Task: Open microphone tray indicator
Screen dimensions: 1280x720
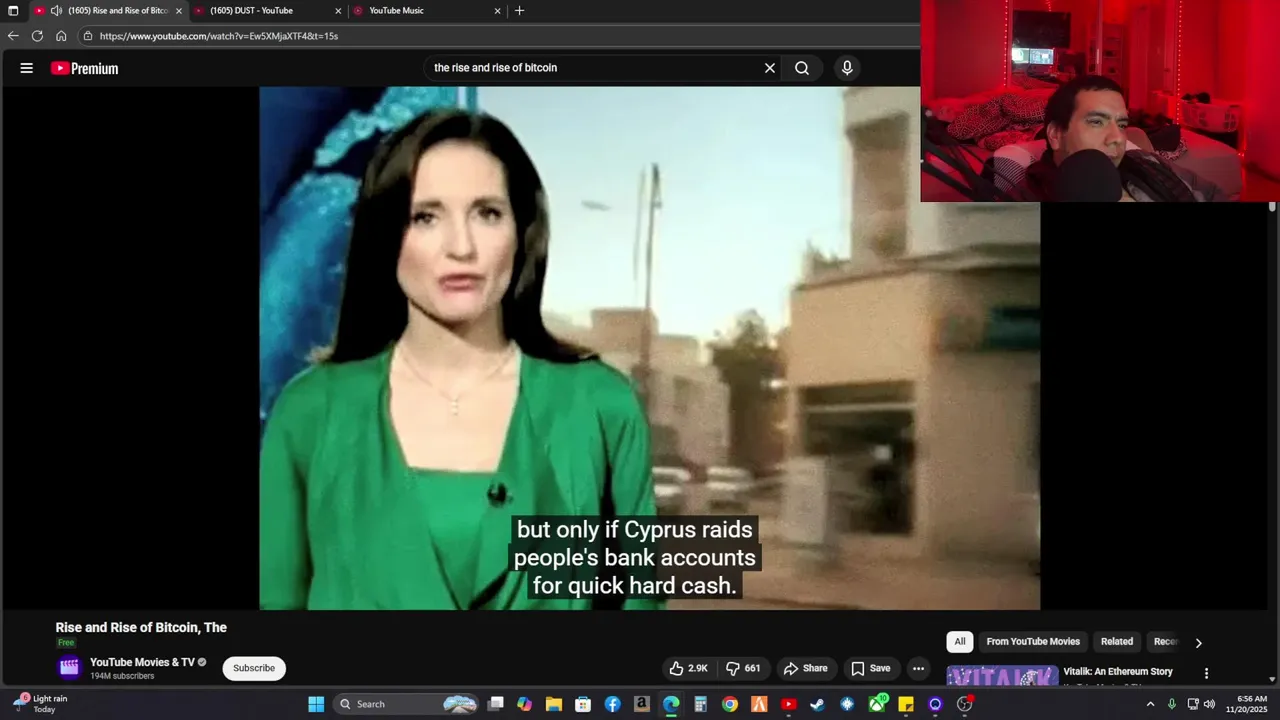Action: pos(1171,704)
